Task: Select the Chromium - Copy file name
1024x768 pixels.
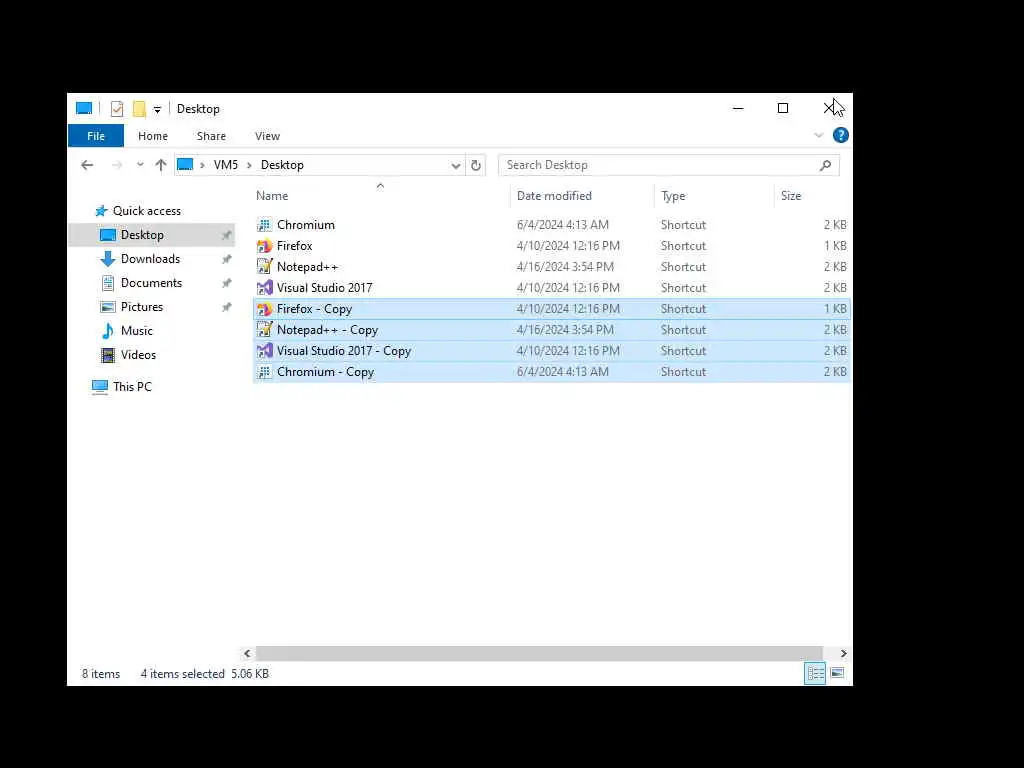Action: point(325,372)
